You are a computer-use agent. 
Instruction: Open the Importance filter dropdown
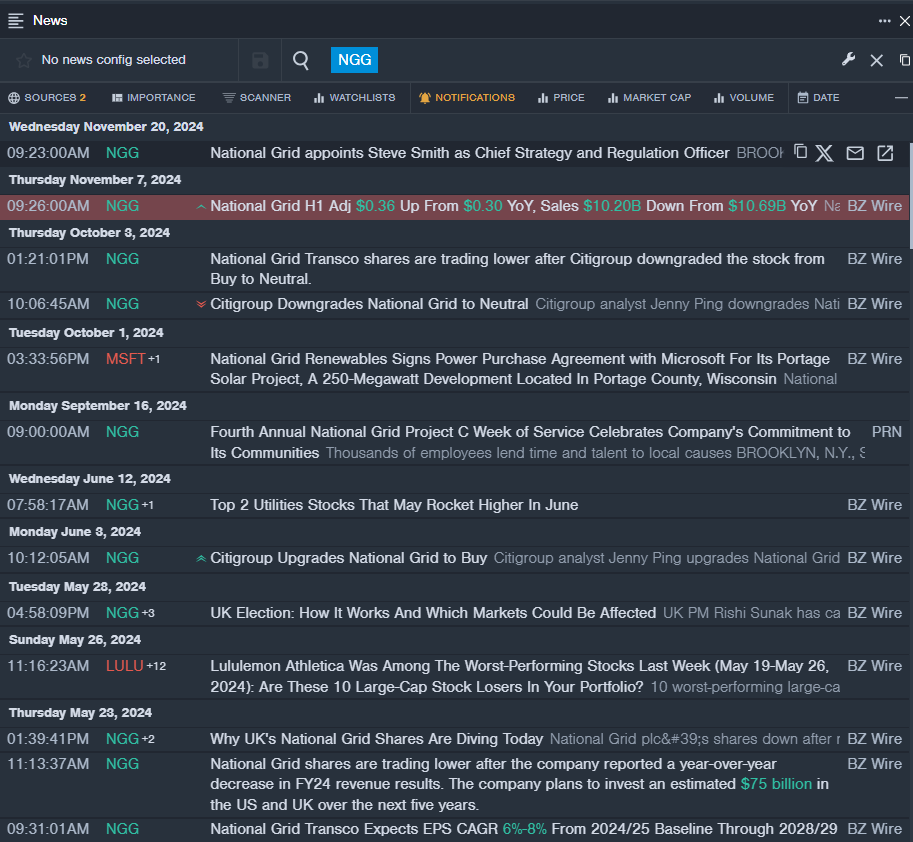(x=154, y=98)
